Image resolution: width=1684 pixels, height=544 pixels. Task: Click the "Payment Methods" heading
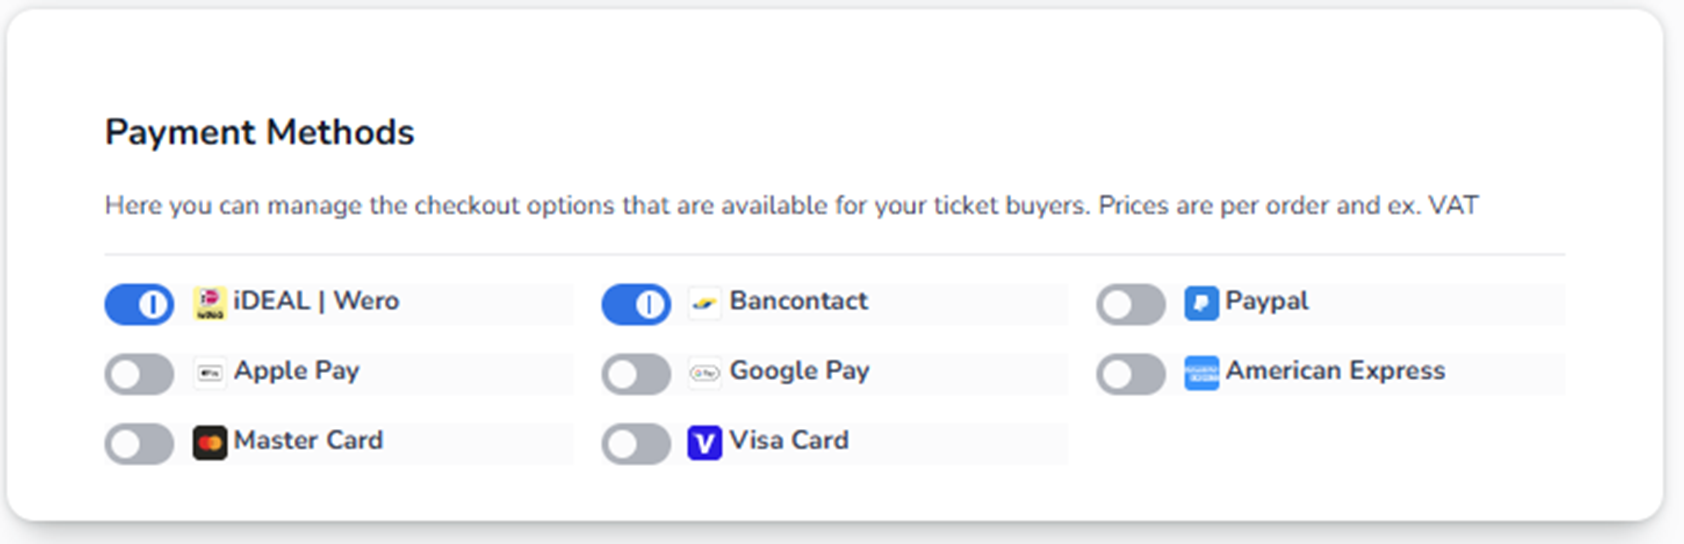[259, 132]
